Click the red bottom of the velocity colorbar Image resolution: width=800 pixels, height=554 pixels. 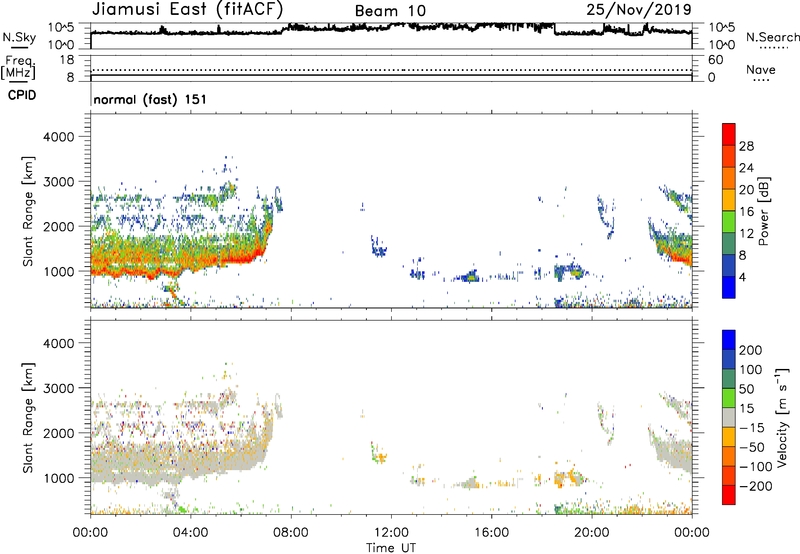(x=729, y=495)
